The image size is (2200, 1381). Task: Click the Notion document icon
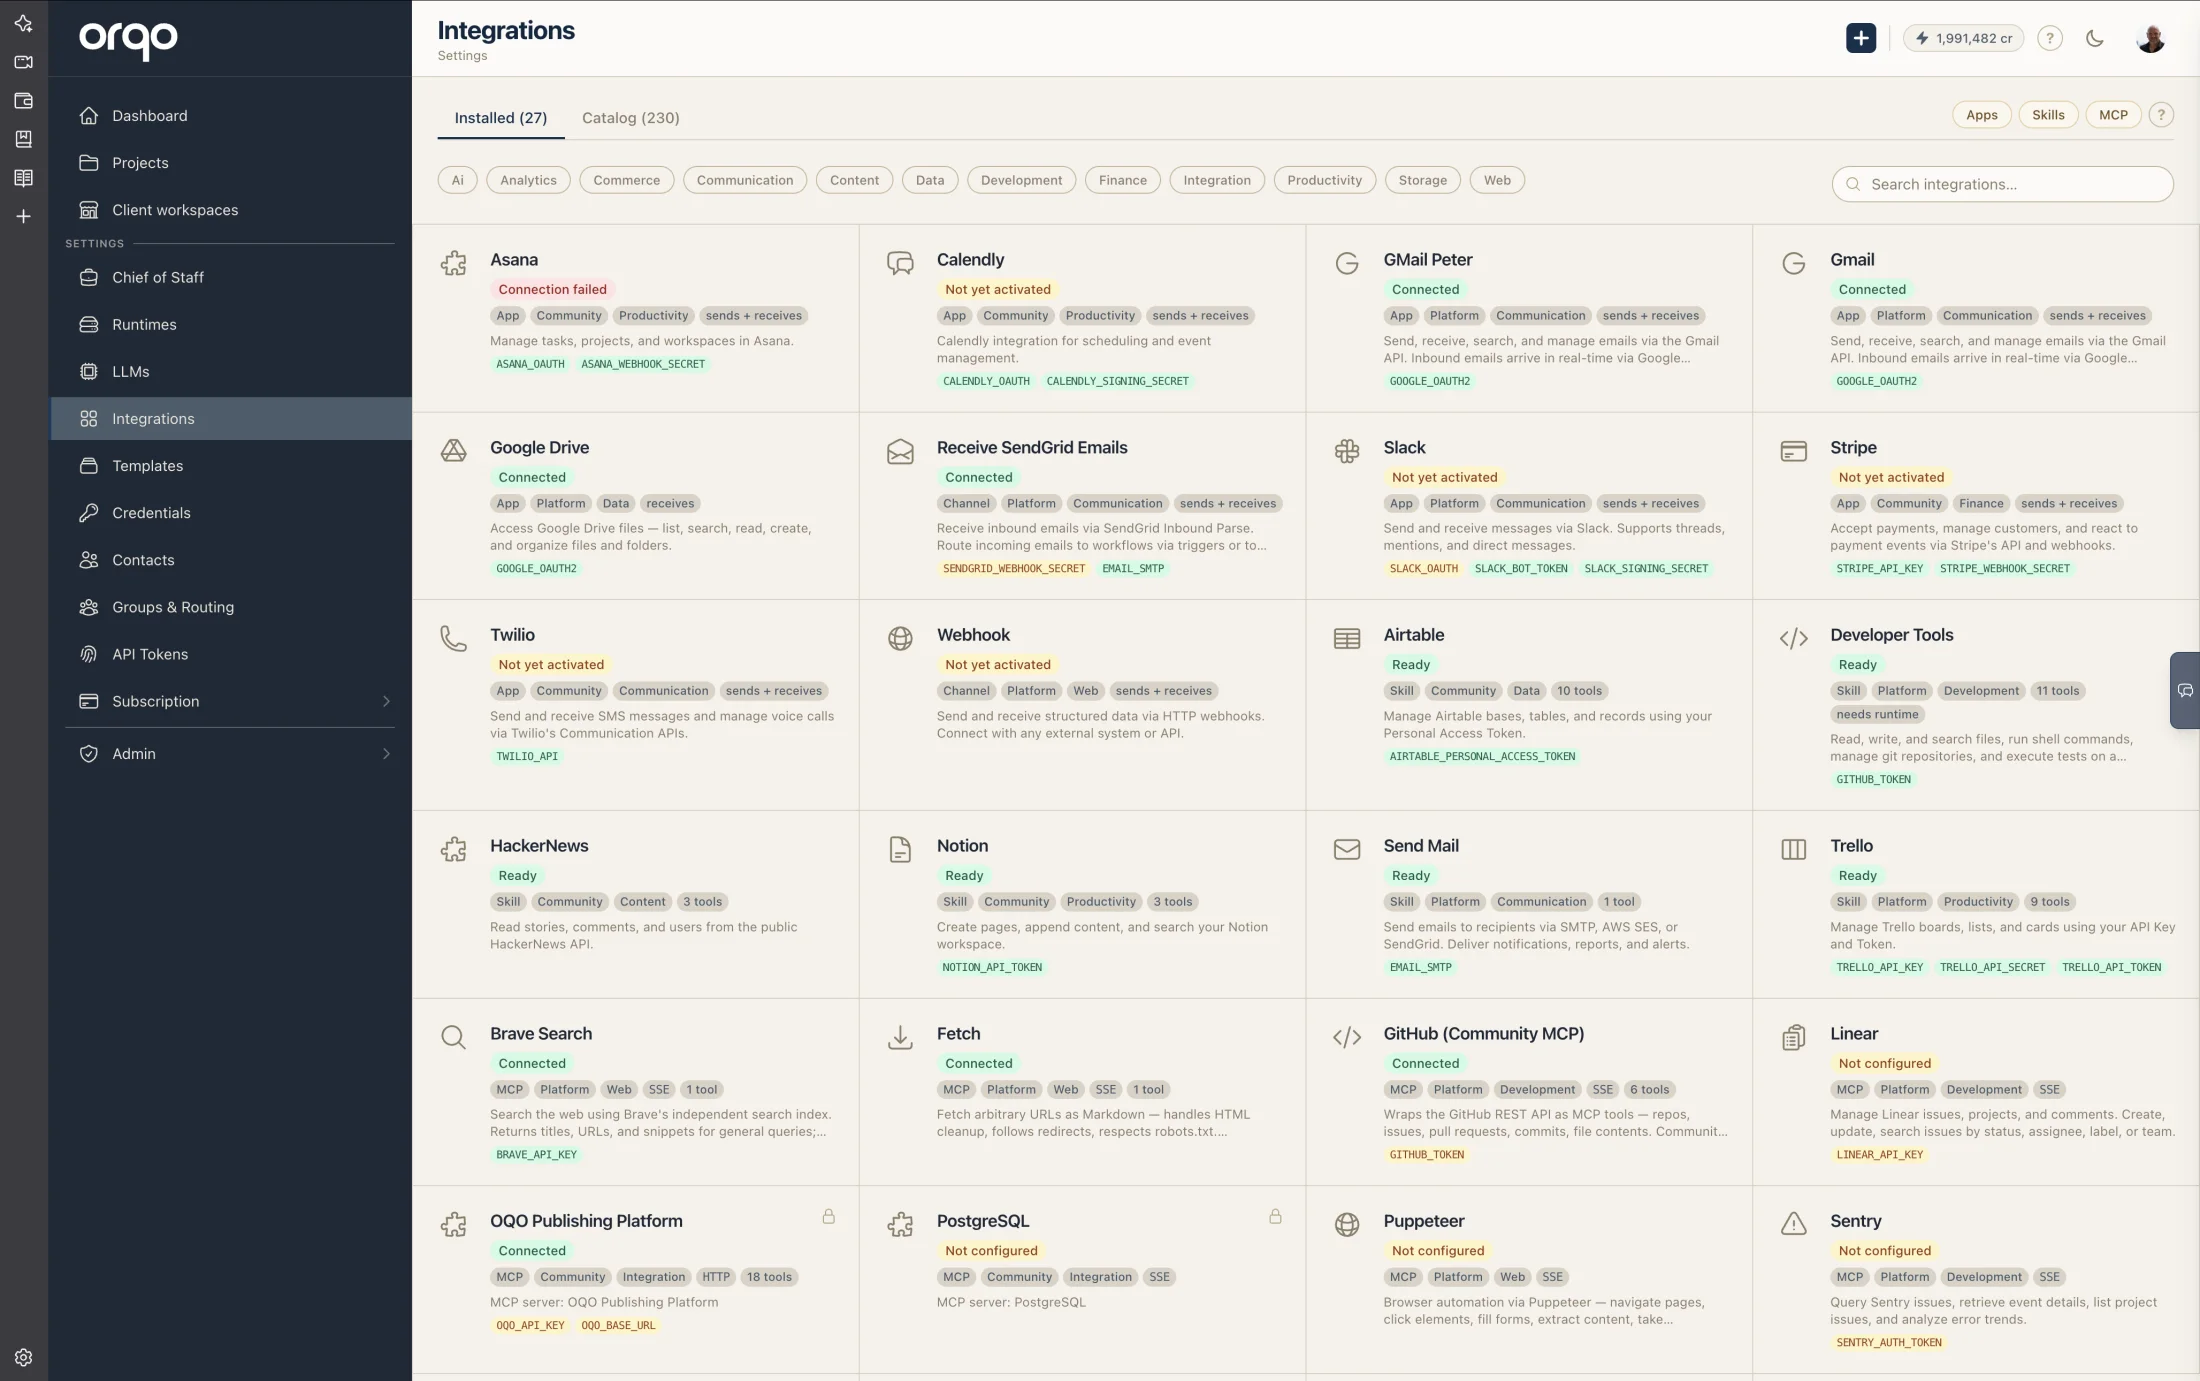pos(900,849)
